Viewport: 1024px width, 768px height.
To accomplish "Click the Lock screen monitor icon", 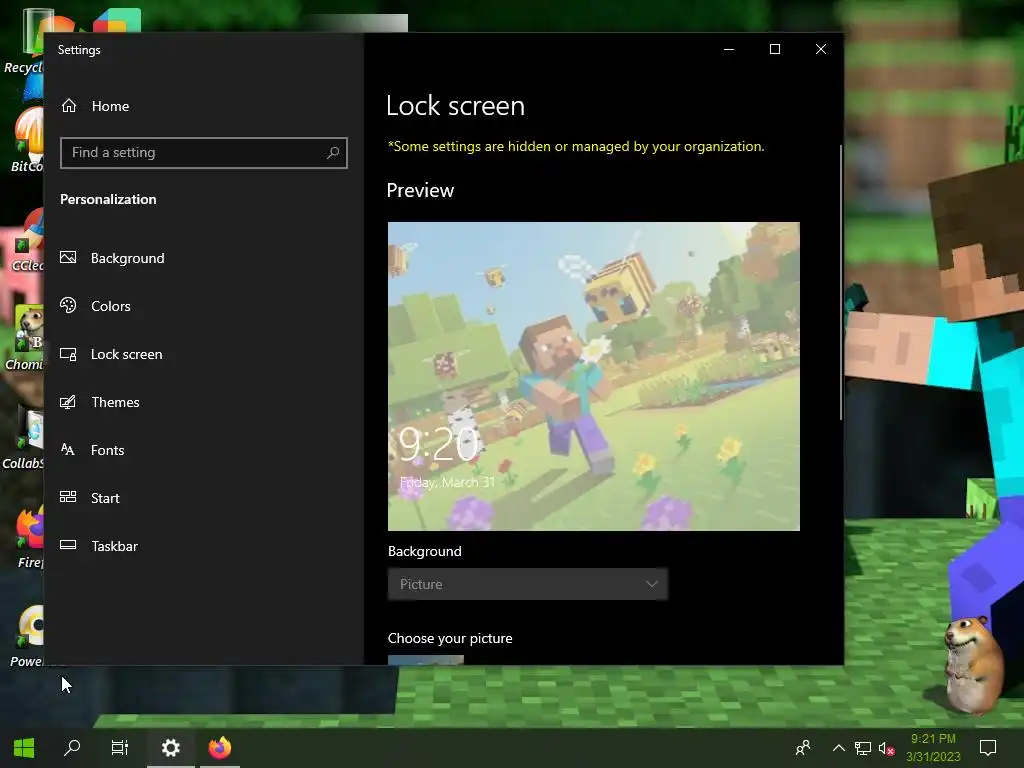I will 68,354.
